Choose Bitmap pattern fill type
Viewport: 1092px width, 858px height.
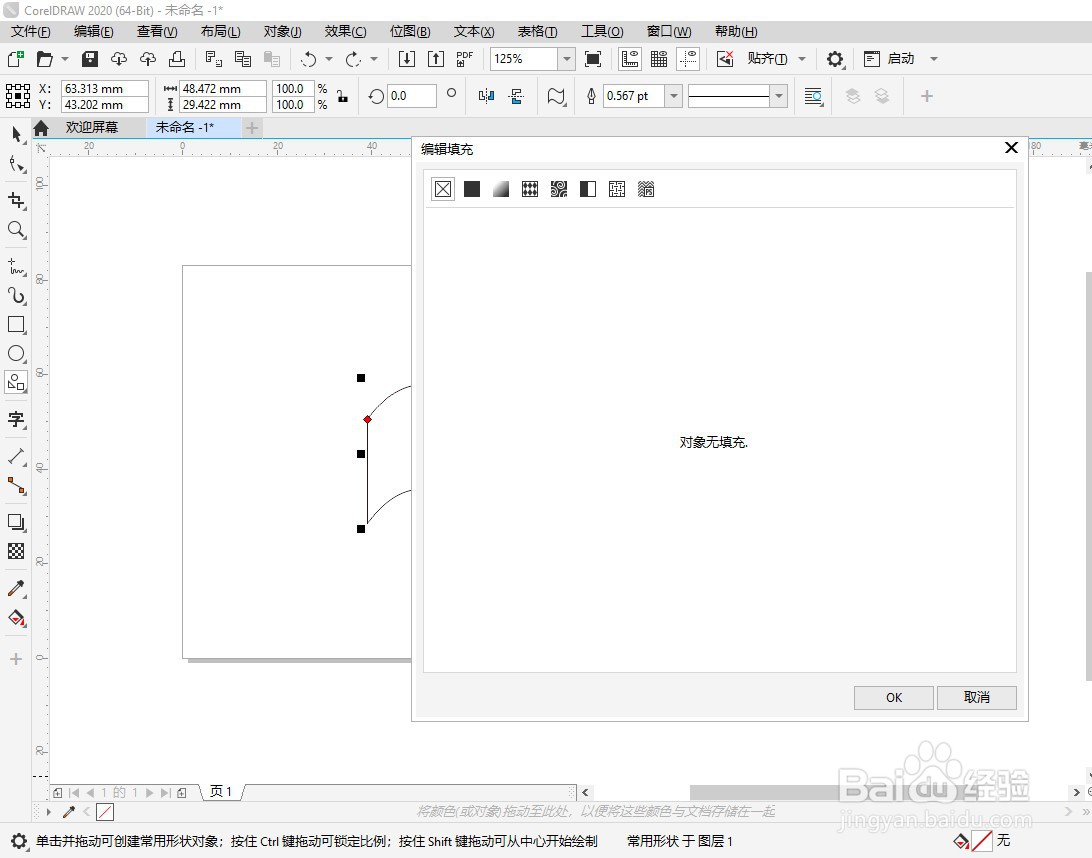(x=559, y=189)
